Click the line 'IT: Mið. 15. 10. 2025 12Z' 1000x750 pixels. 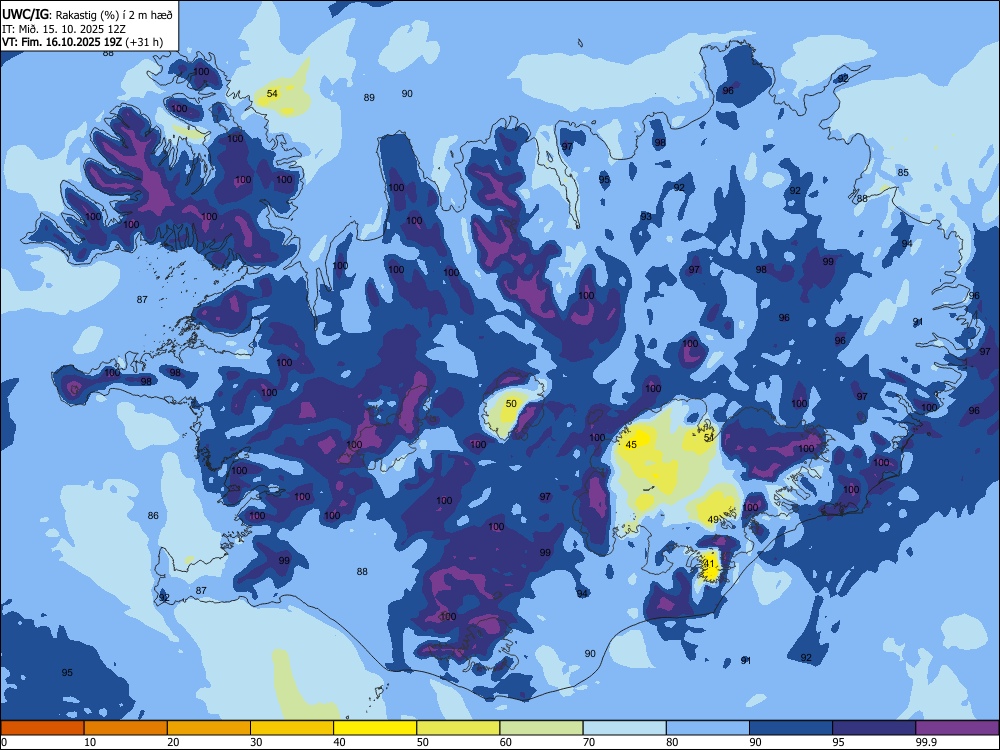[64, 29]
